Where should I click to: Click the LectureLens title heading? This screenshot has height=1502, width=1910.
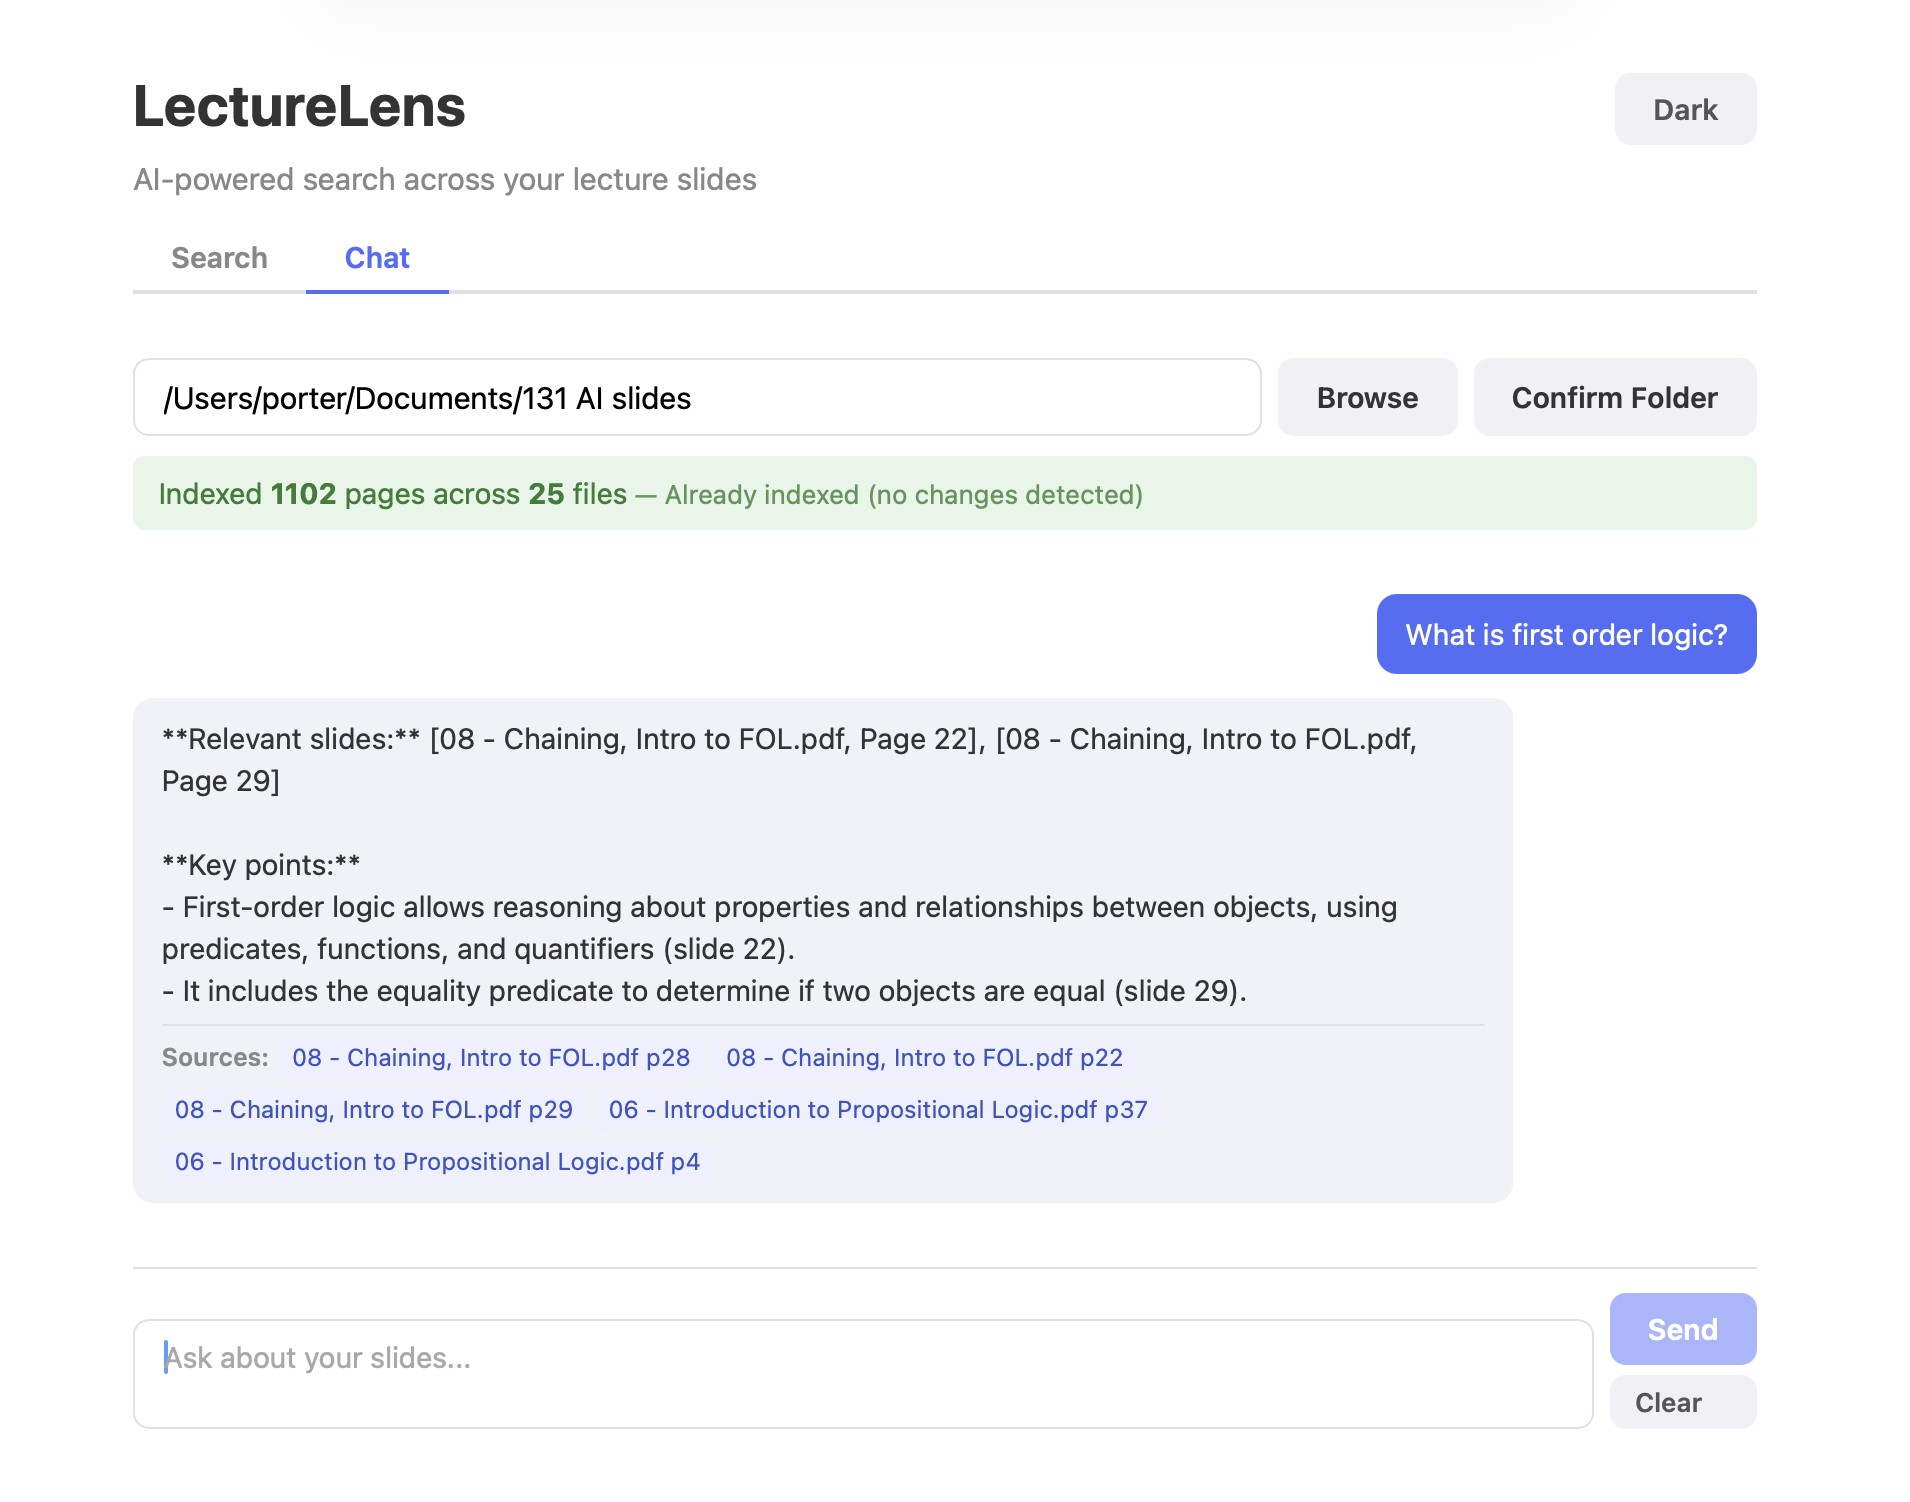[299, 106]
